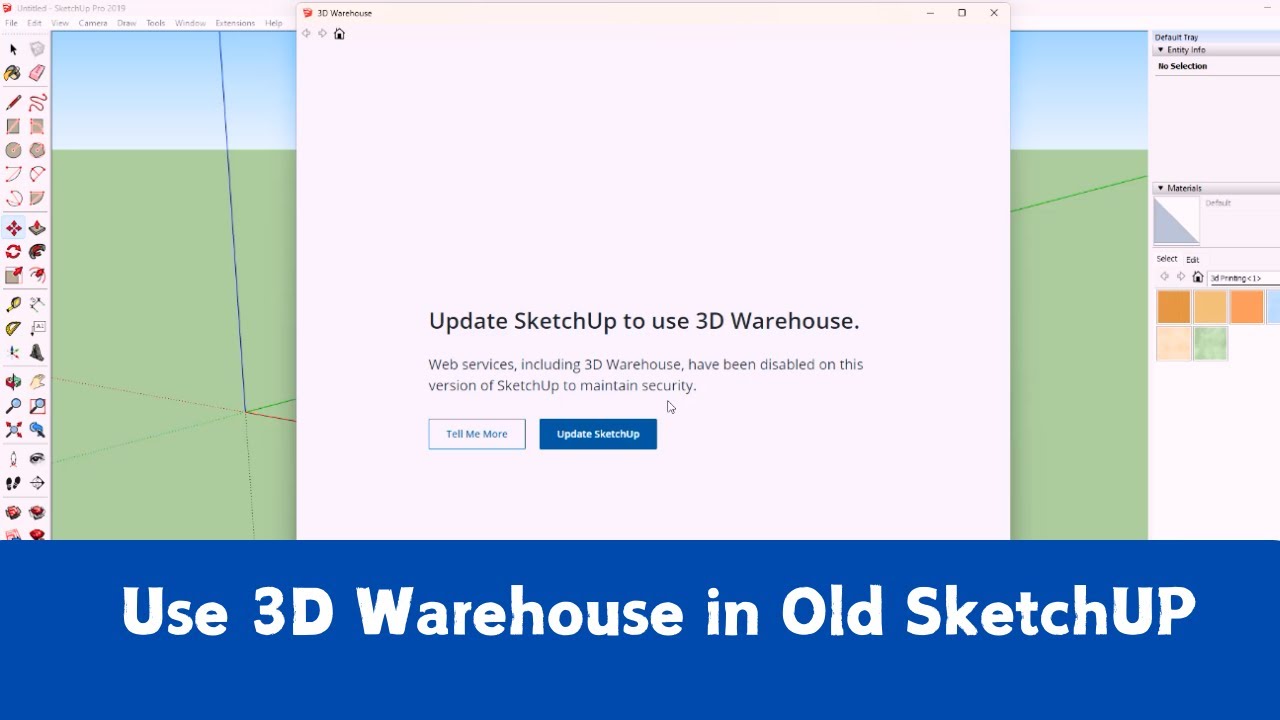Screen dimensions: 1280x720
Task: Close the 3D Warehouse window
Action: [x=994, y=13]
